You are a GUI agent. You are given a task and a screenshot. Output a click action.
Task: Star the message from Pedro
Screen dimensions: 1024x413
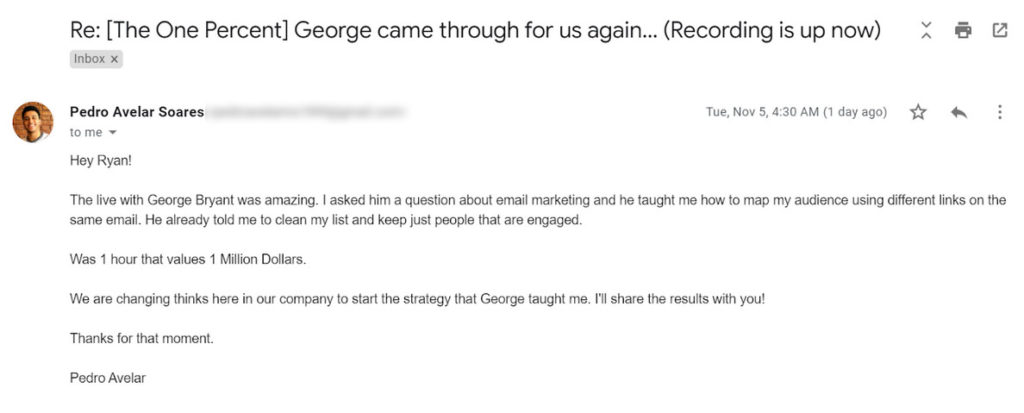[x=918, y=112]
